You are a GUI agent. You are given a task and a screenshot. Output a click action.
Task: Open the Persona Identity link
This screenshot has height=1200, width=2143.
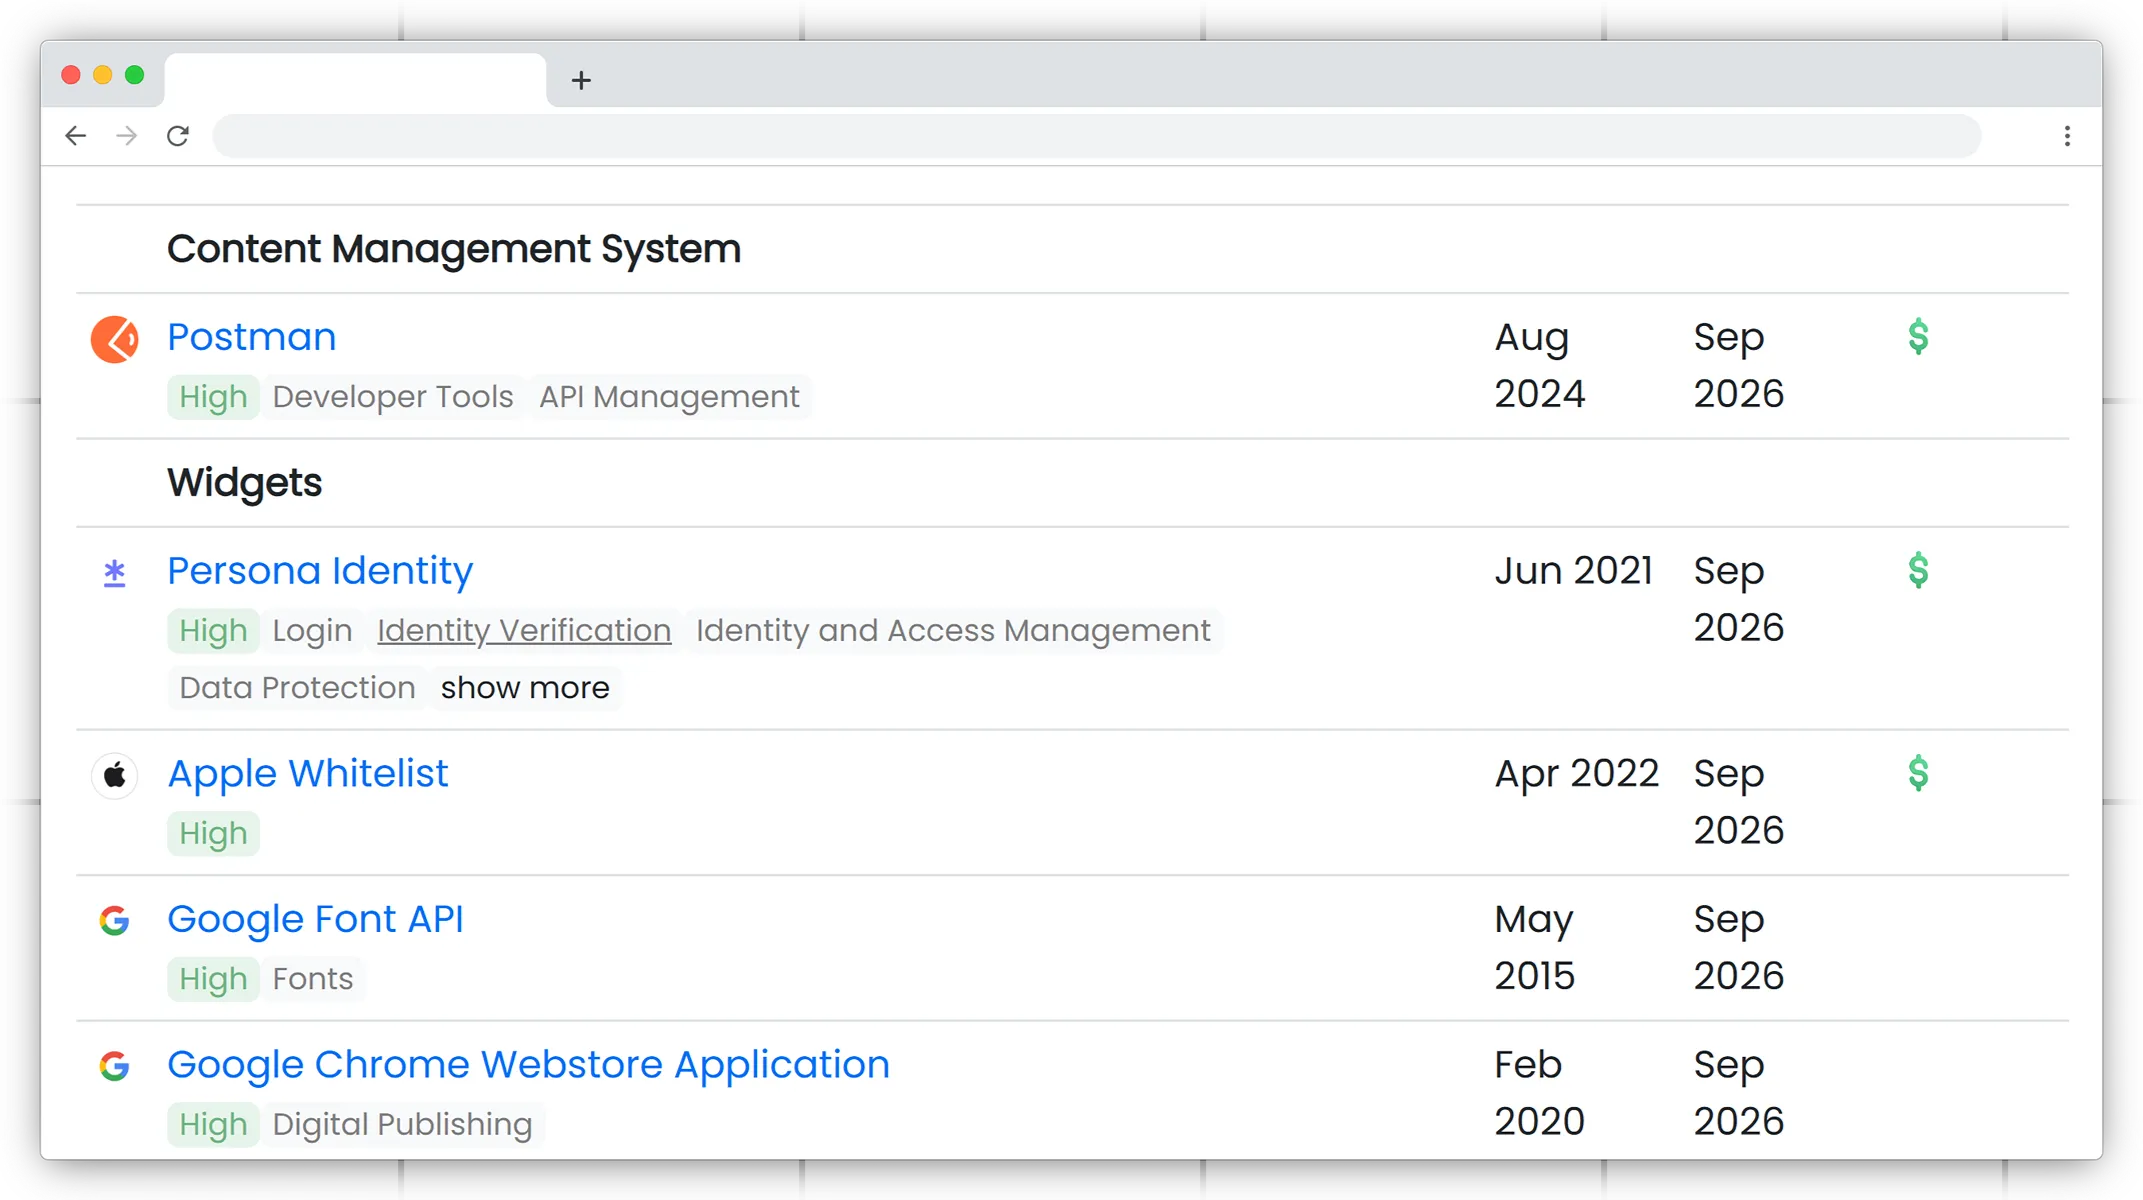tap(320, 571)
